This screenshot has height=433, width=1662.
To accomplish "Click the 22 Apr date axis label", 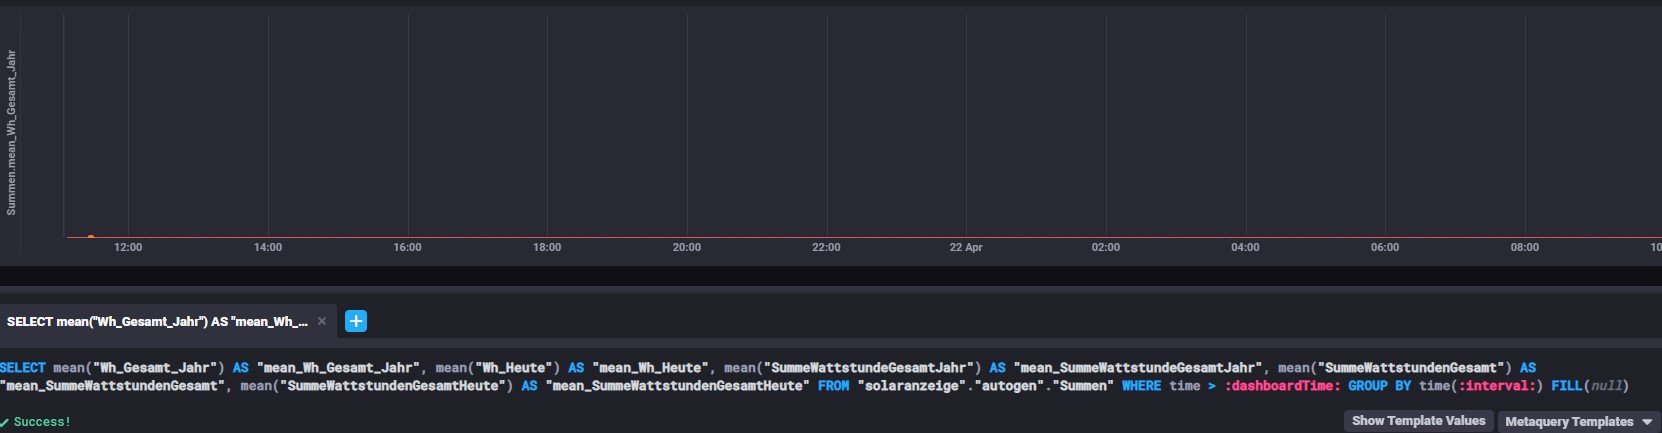I will click(x=966, y=247).
